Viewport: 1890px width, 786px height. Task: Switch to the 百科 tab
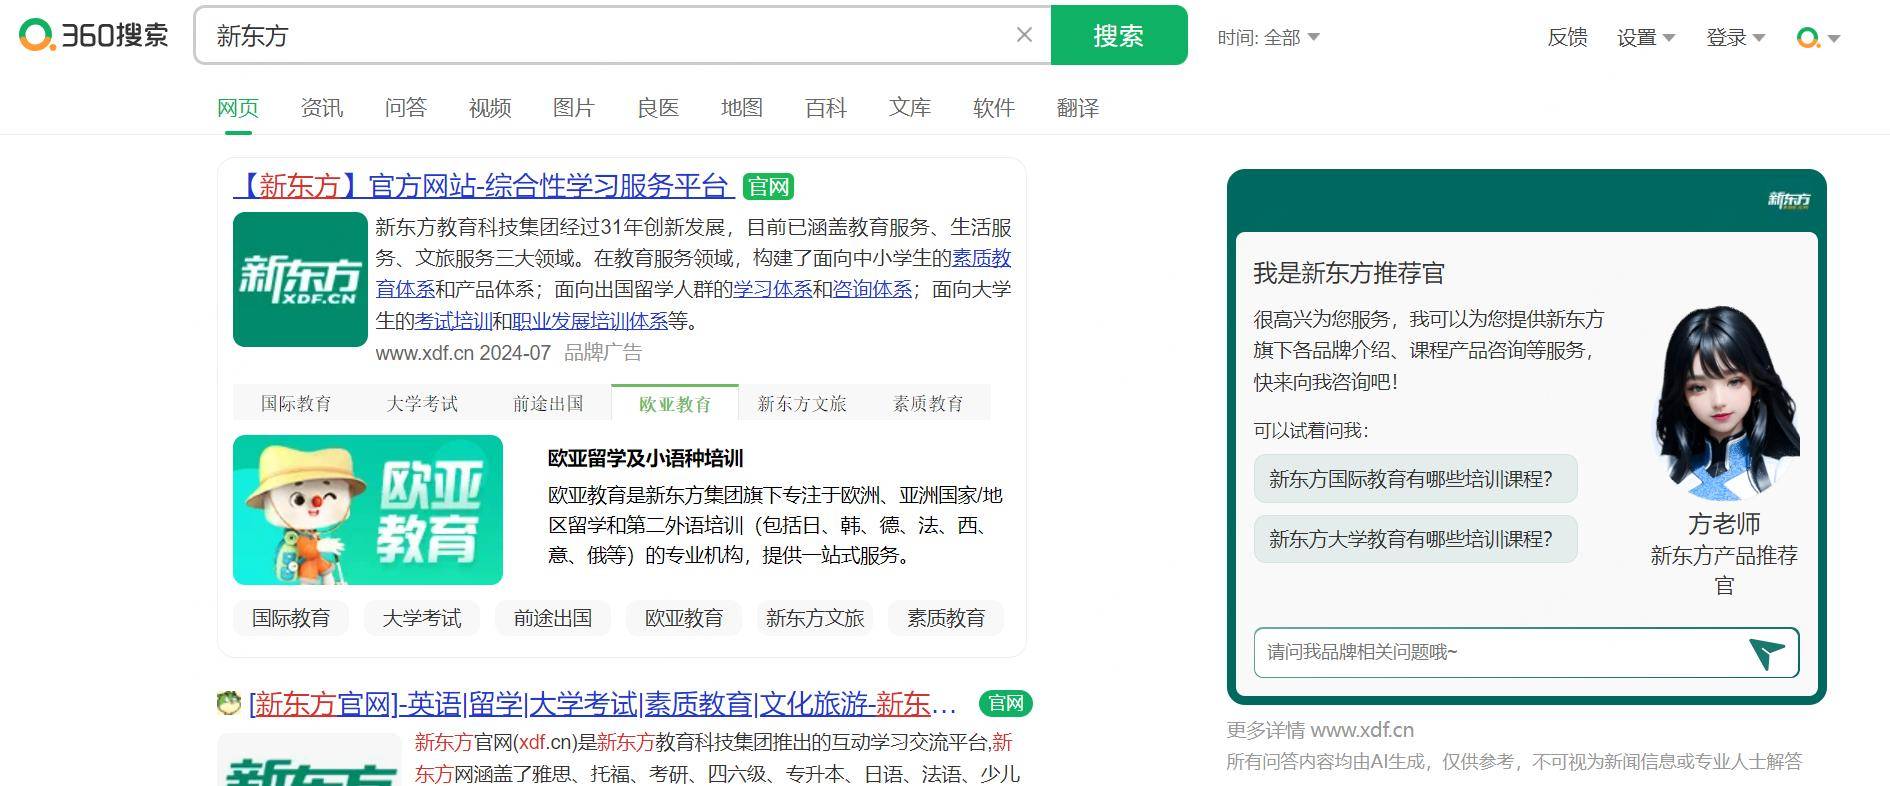point(826,108)
